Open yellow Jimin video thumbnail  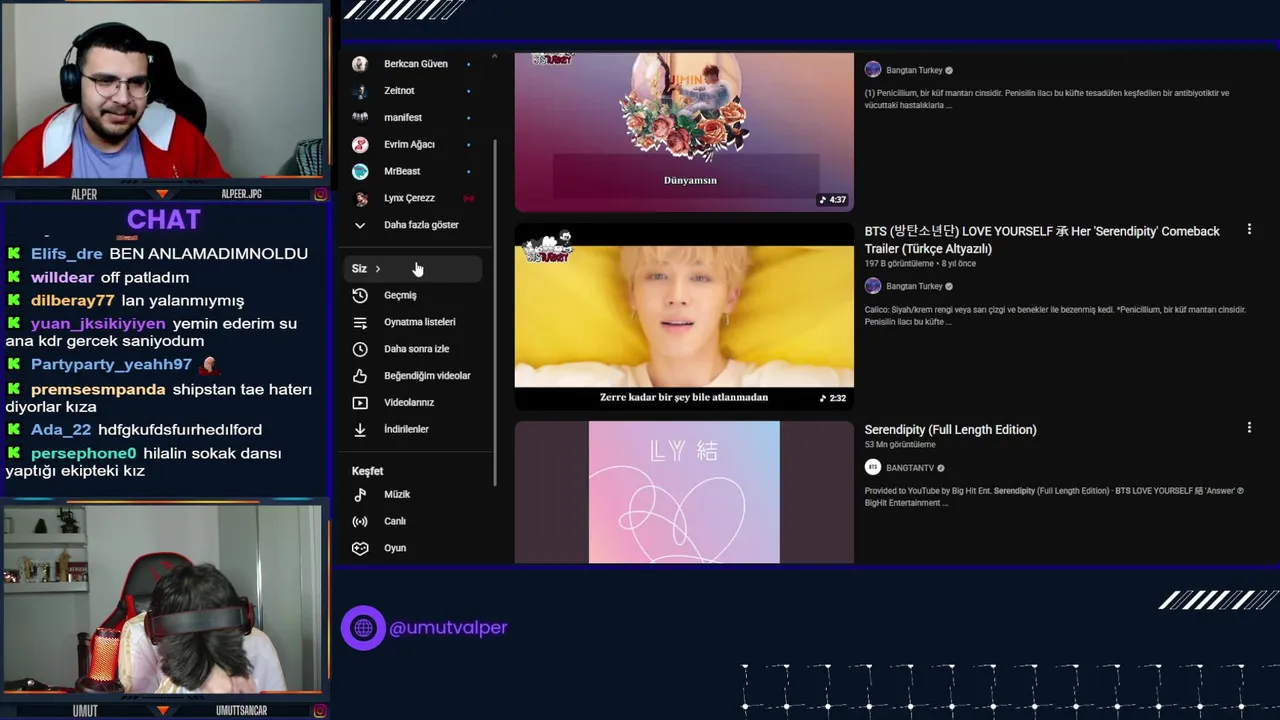684,316
